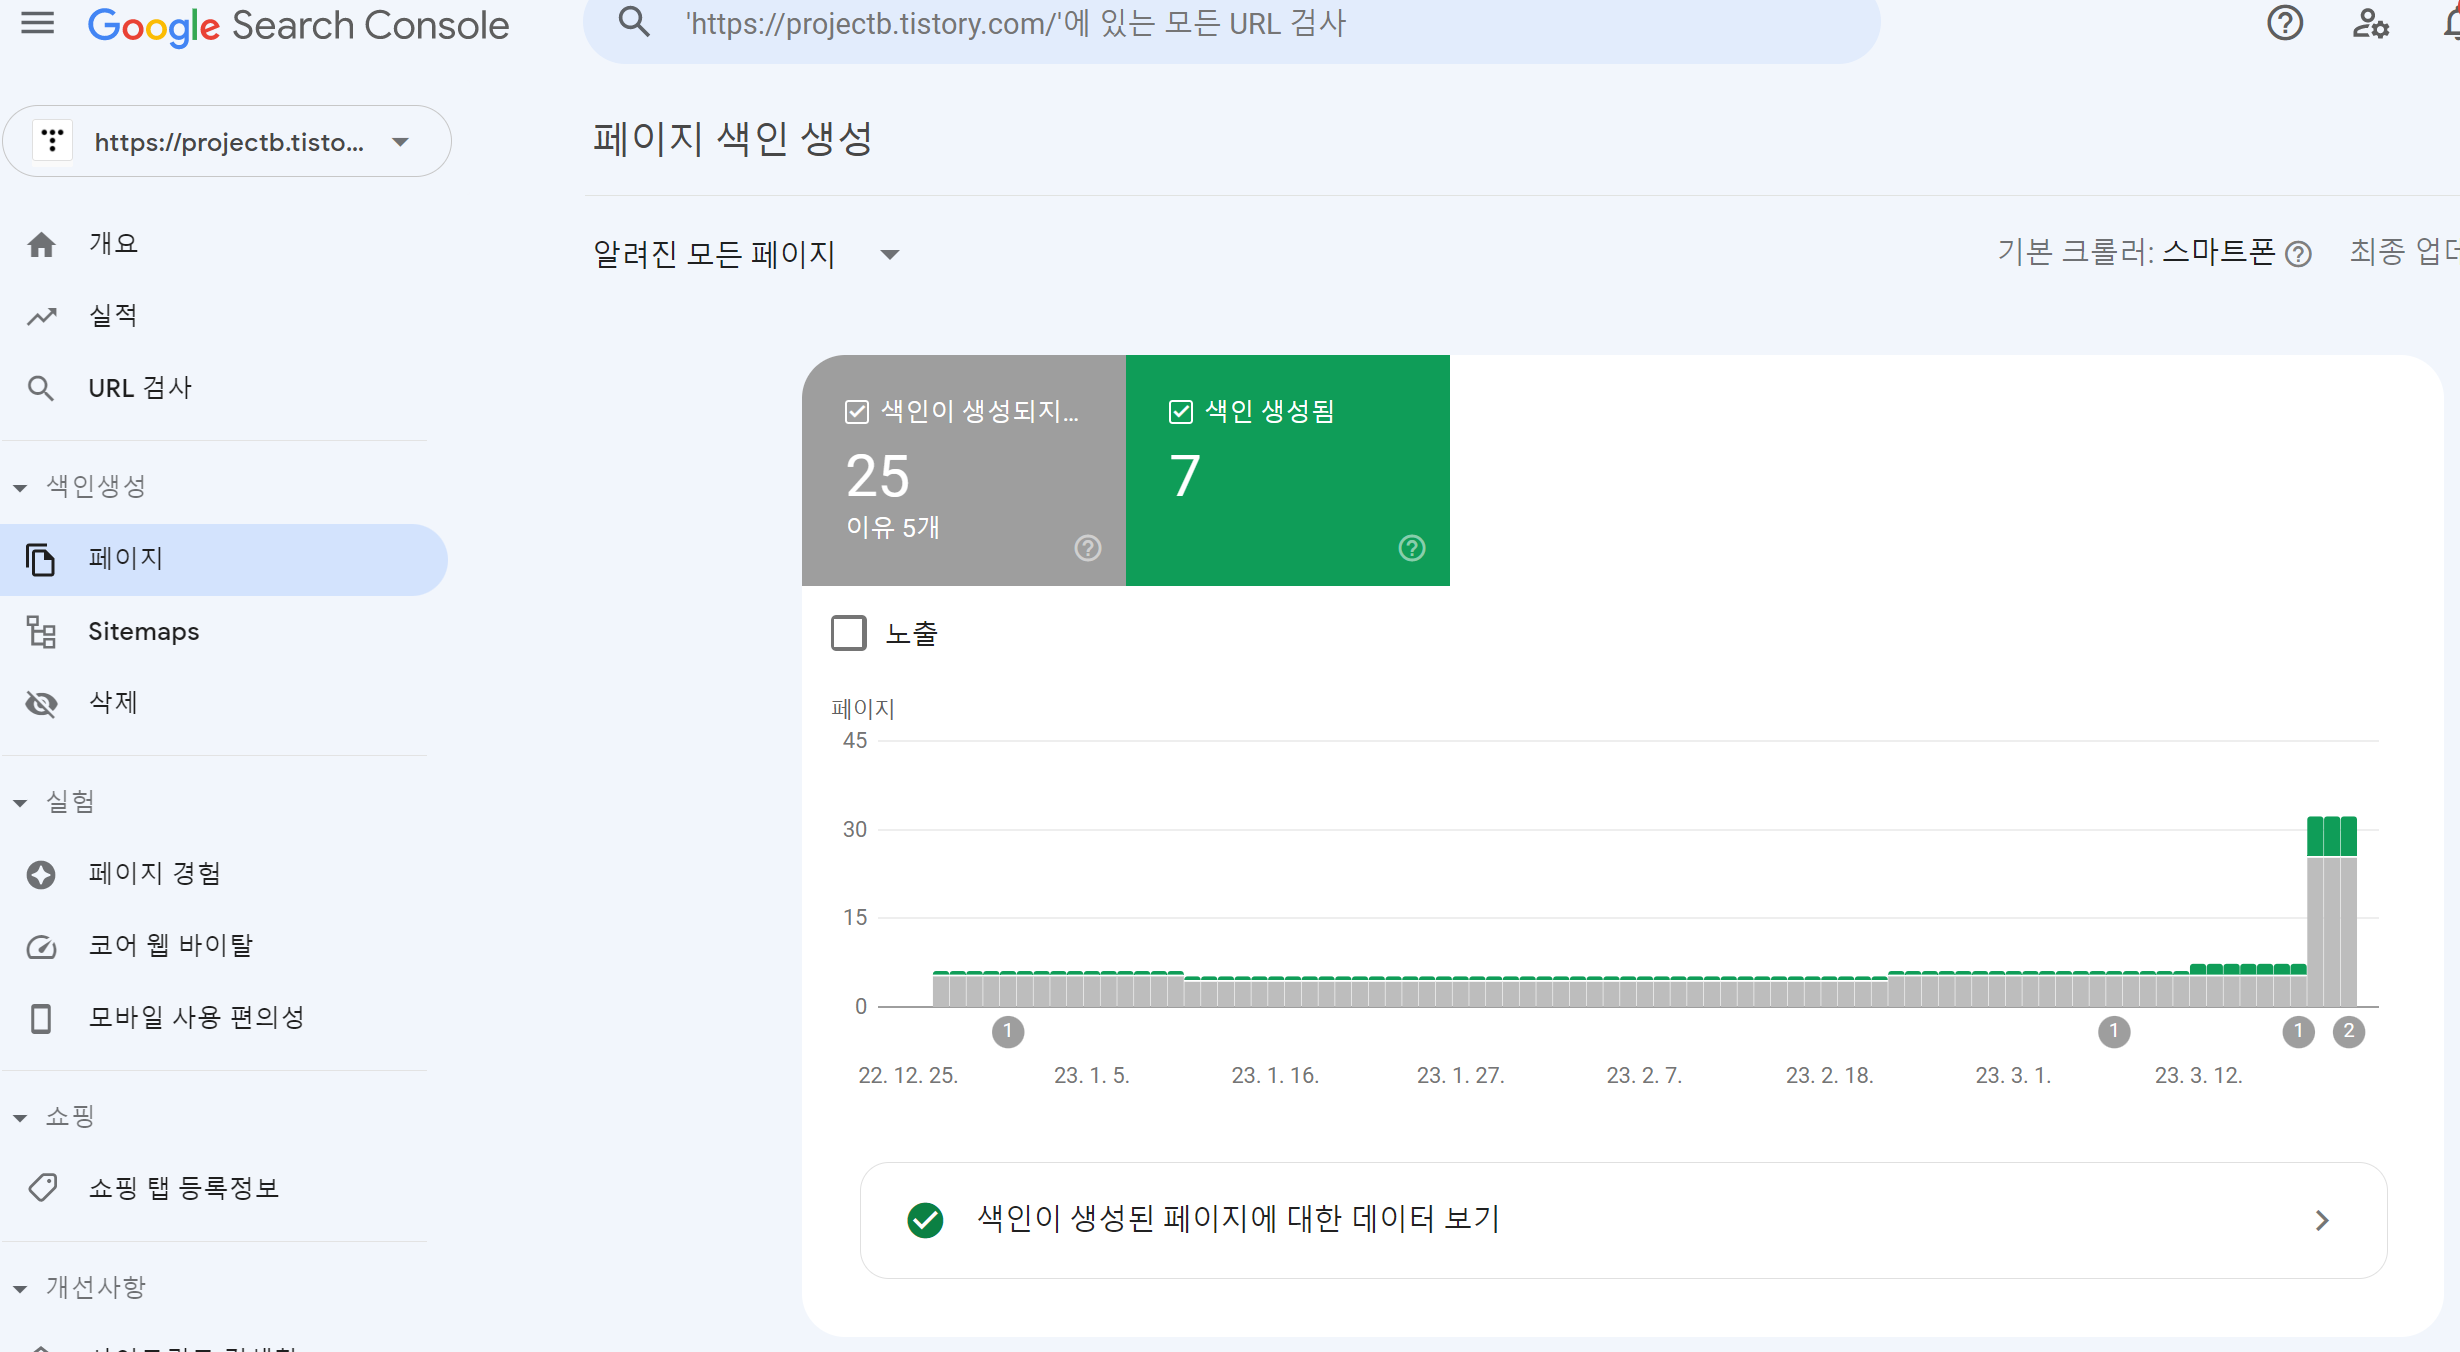Select 코어 웹 바이탈 menu item
2460x1352 pixels.
click(170, 945)
